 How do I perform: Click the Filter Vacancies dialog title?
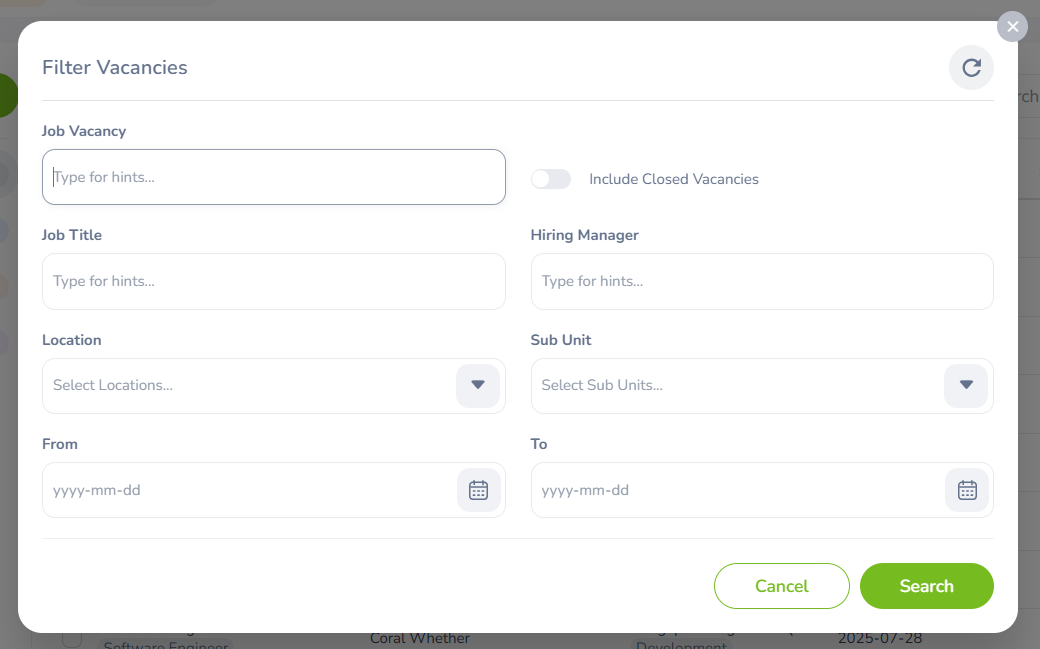[115, 68]
